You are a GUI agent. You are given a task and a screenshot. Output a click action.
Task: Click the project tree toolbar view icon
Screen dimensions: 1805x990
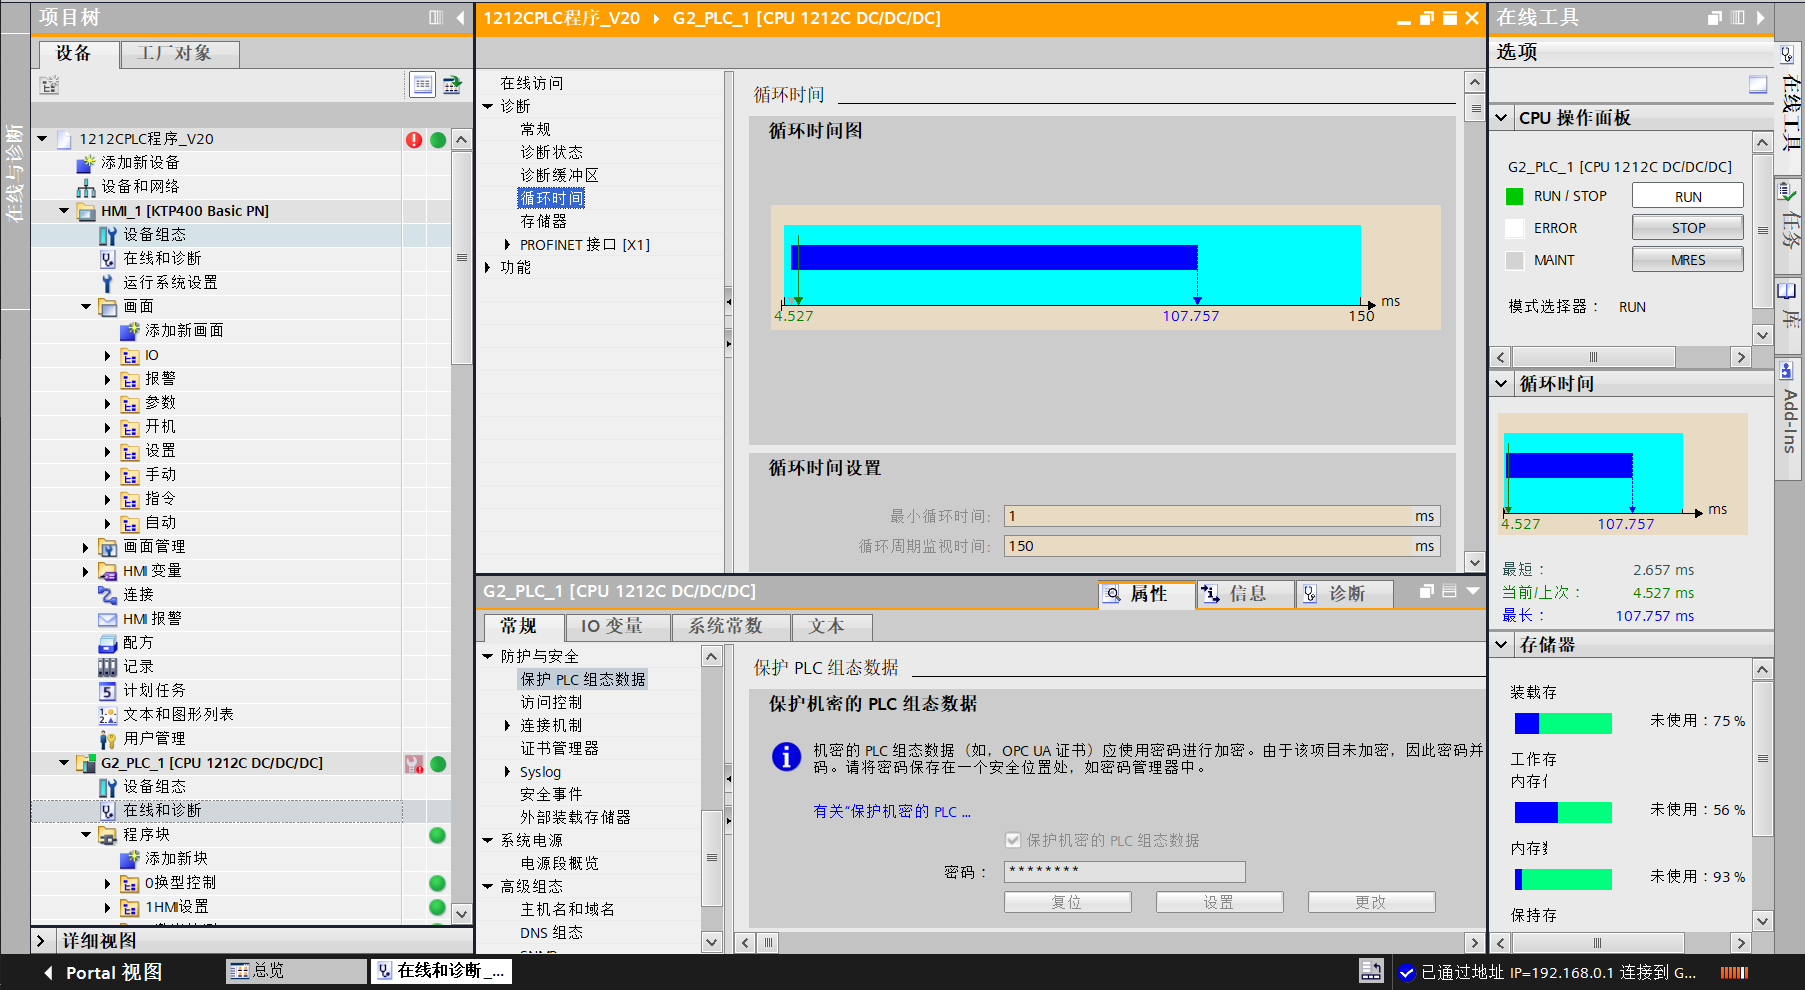coord(423,85)
